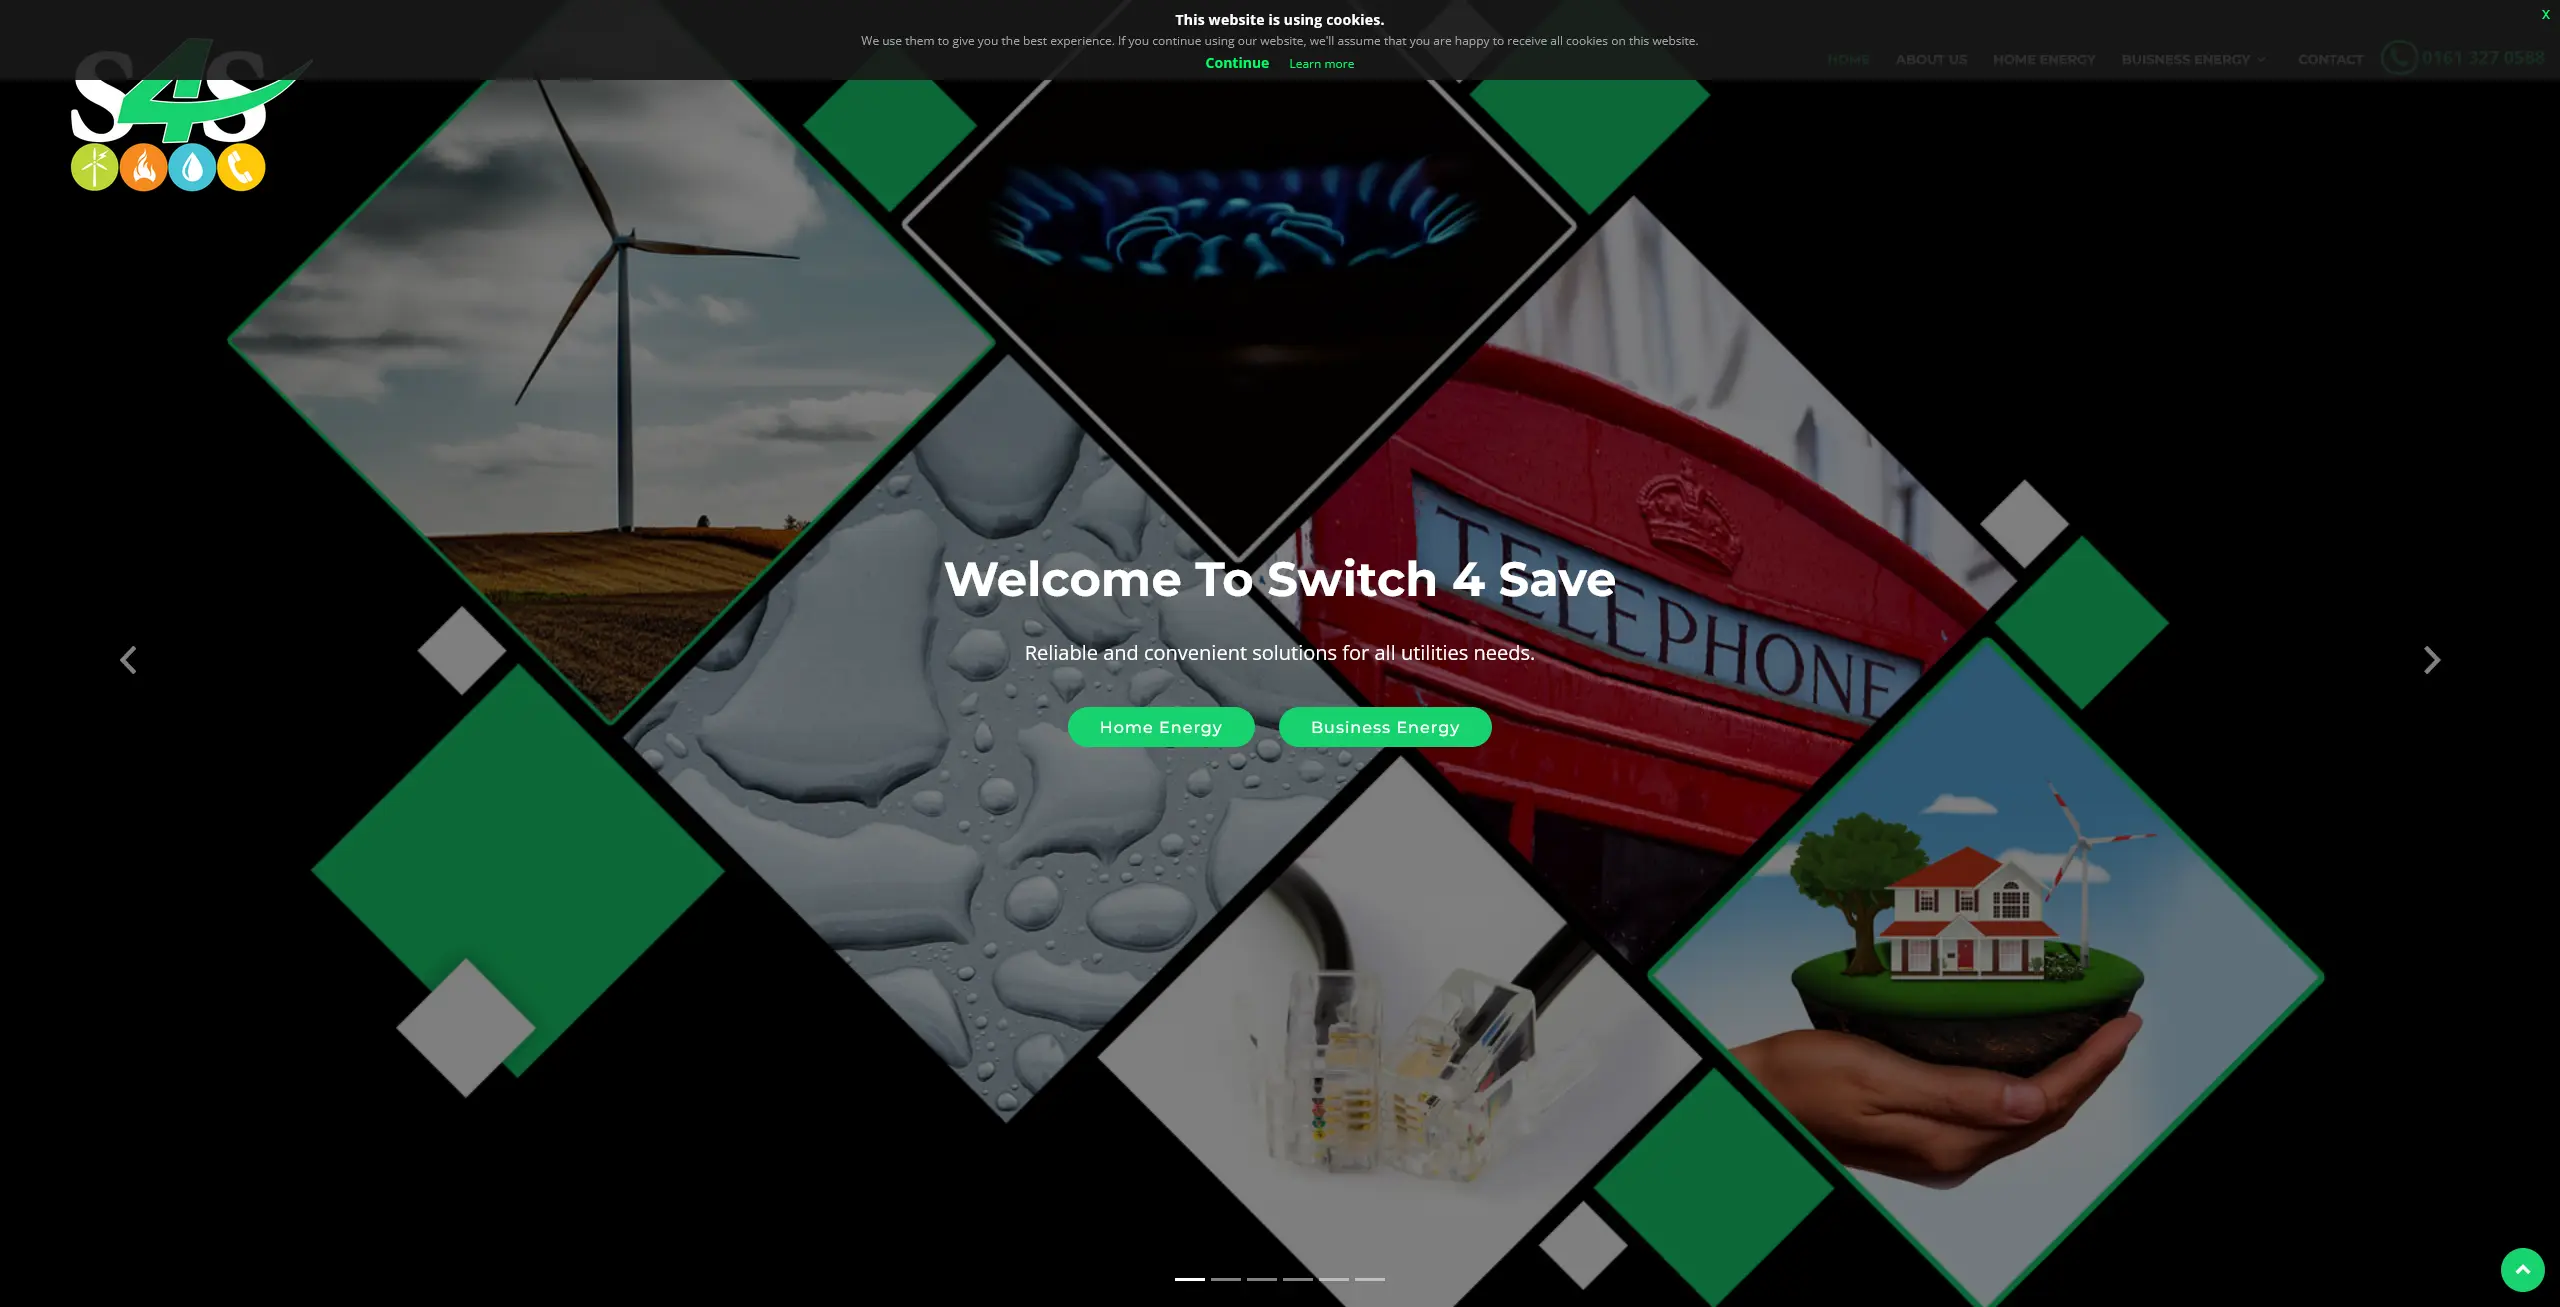Open the Contact menu item

(x=2330, y=60)
